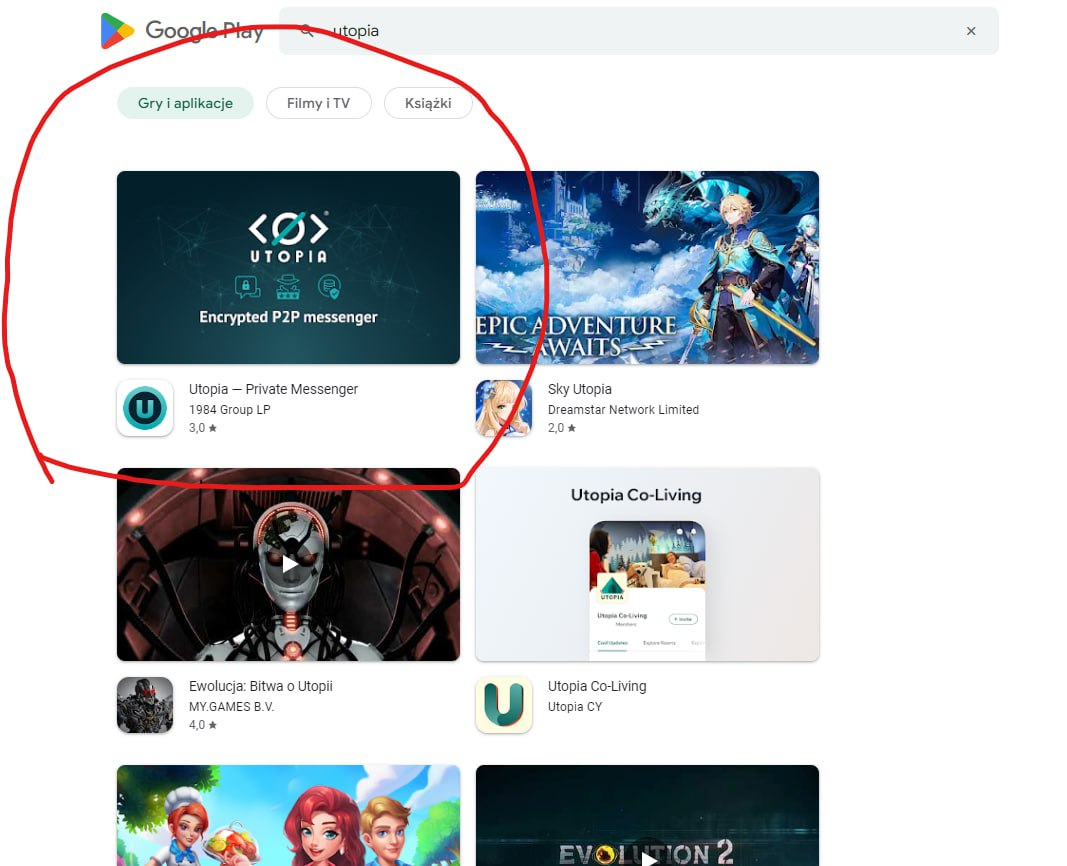Screen dimensions: 1067x866
Task: Click Sky Utopia app icon
Action: 504,407
